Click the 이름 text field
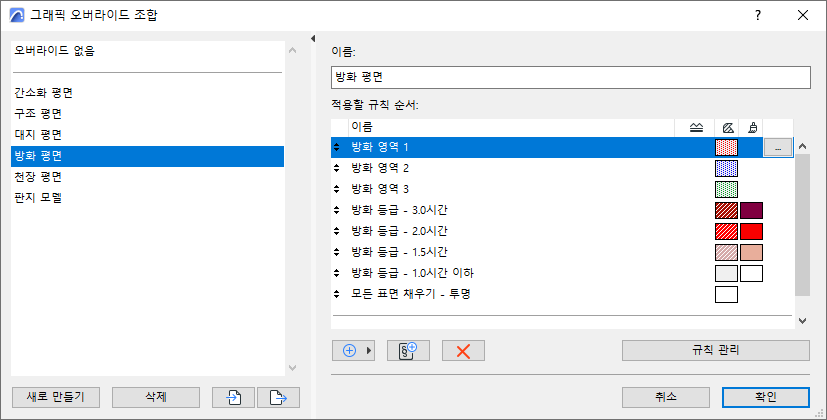 pyautogui.click(x=570, y=78)
